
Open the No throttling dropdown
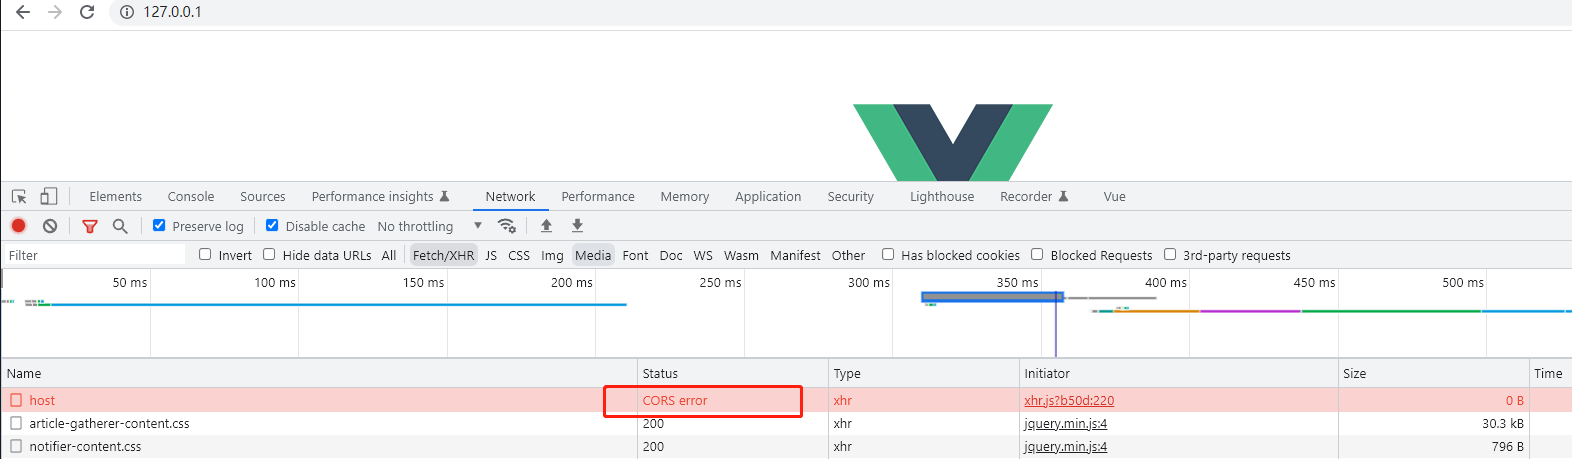(x=430, y=226)
